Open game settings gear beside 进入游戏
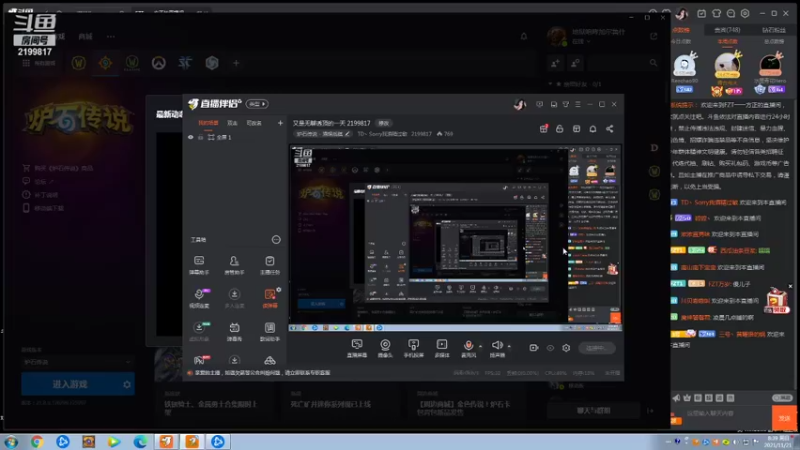 click(127, 384)
